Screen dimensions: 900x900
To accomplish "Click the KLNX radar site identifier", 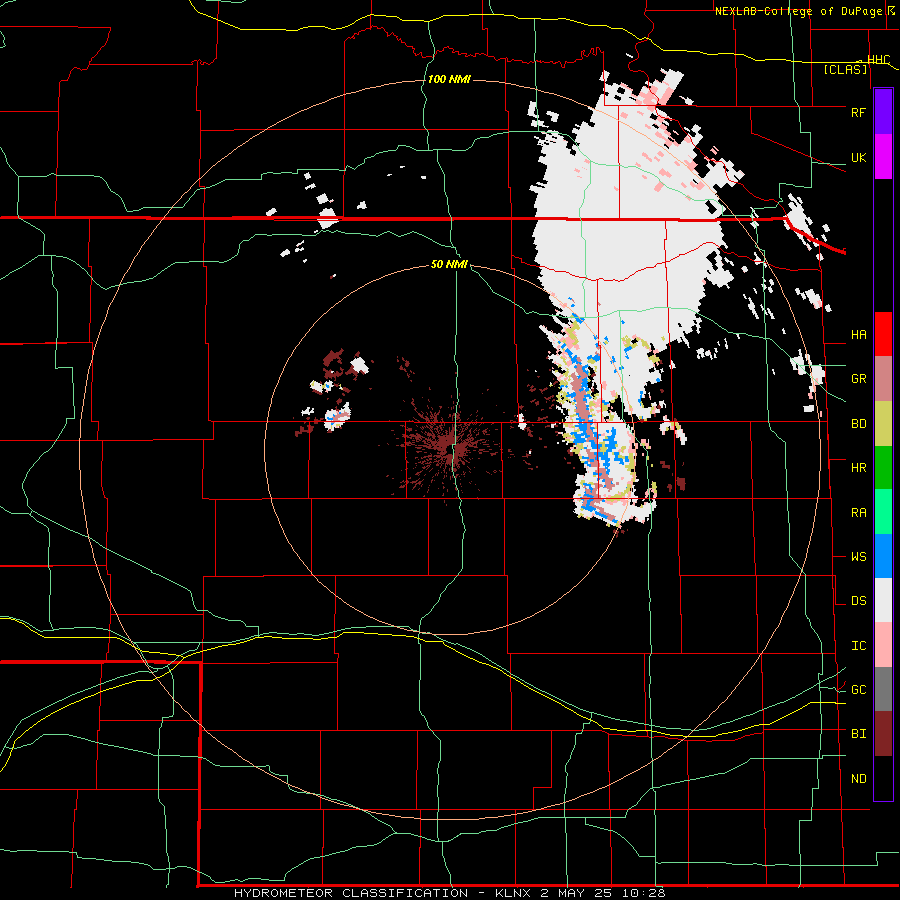I will [515, 893].
